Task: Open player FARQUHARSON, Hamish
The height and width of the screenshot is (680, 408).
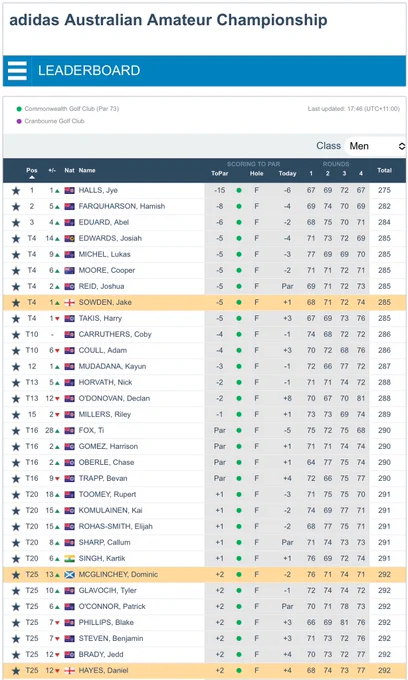Action: tap(122, 206)
